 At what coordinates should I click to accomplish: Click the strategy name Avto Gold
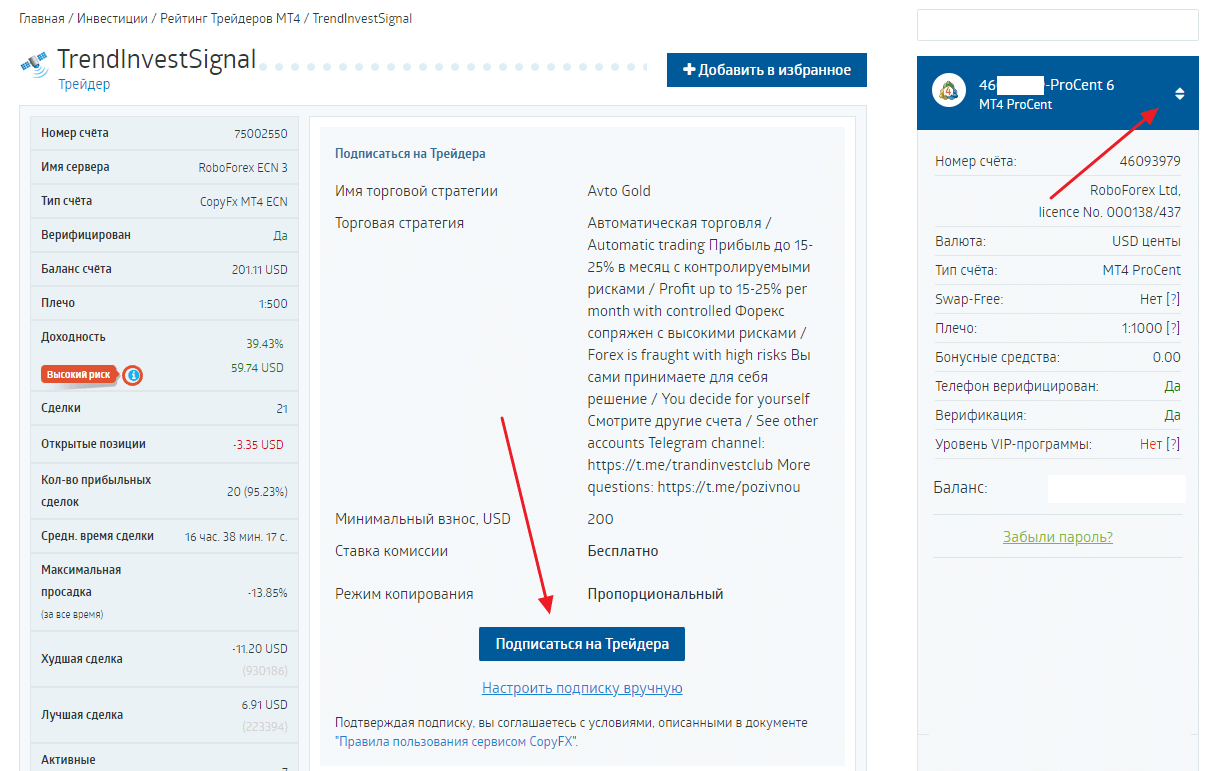point(619,191)
